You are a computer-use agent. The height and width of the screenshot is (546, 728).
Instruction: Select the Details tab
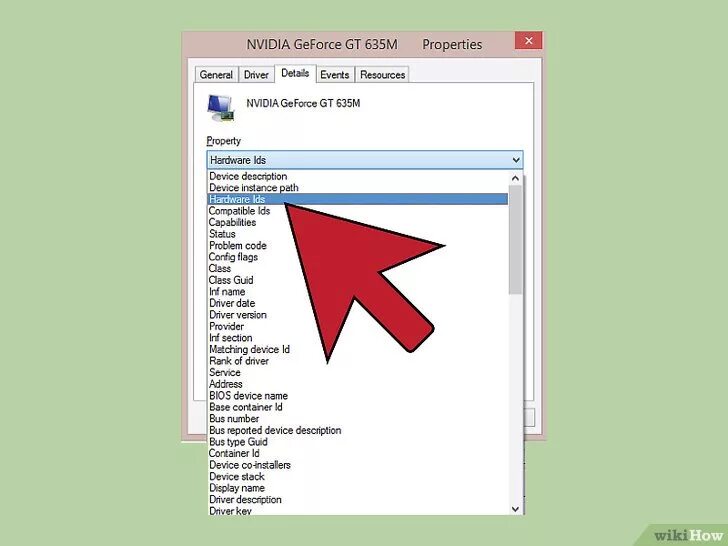tap(295, 73)
